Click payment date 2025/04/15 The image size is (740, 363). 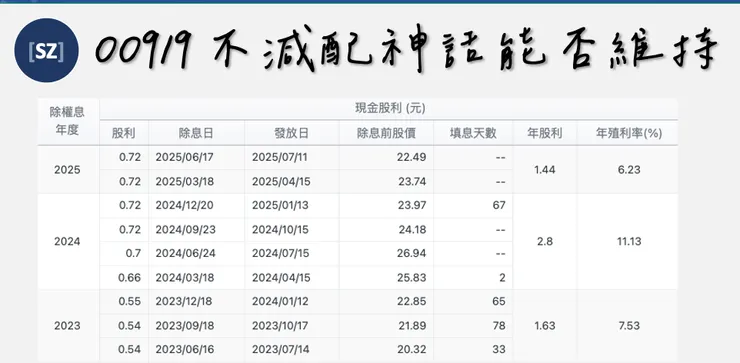(281, 182)
